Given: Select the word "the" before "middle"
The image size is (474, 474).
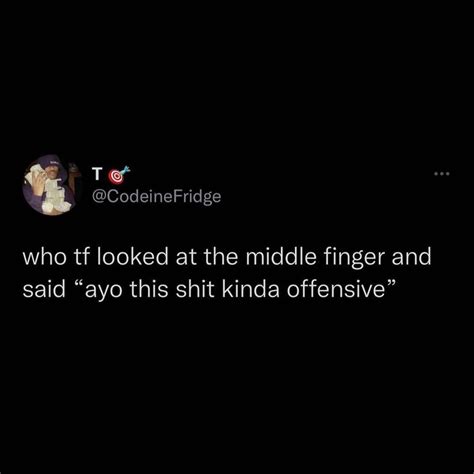Looking at the screenshot, I should tap(223, 257).
